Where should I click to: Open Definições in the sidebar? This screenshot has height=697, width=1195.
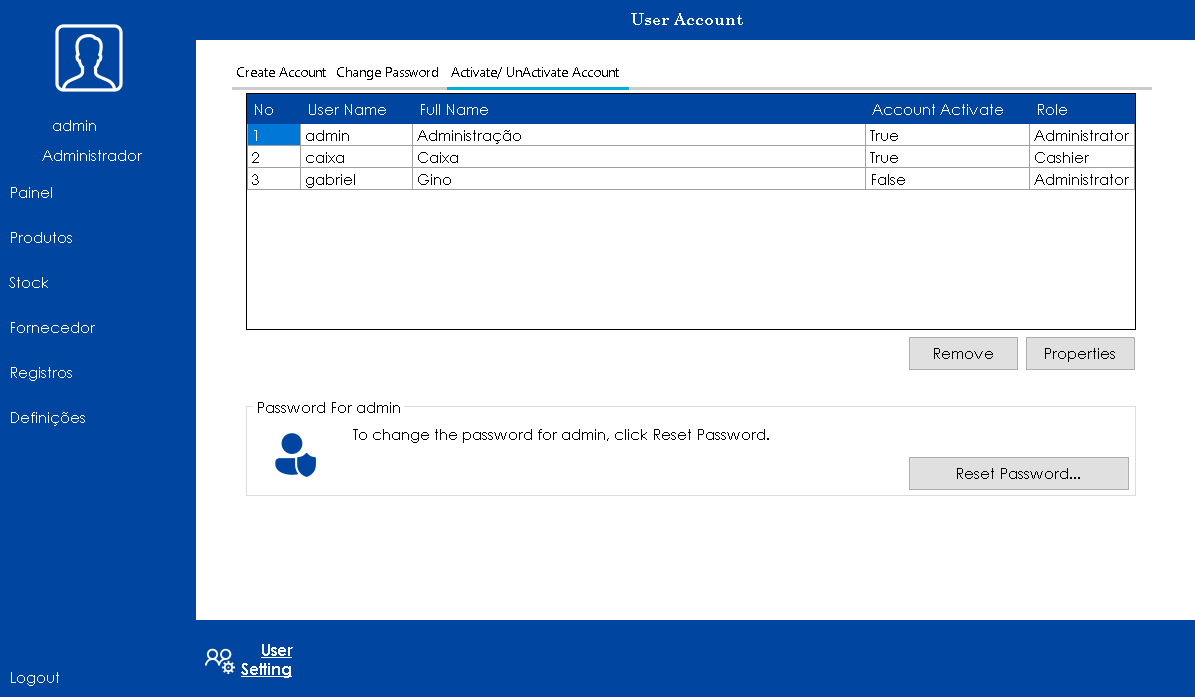(47, 418)
